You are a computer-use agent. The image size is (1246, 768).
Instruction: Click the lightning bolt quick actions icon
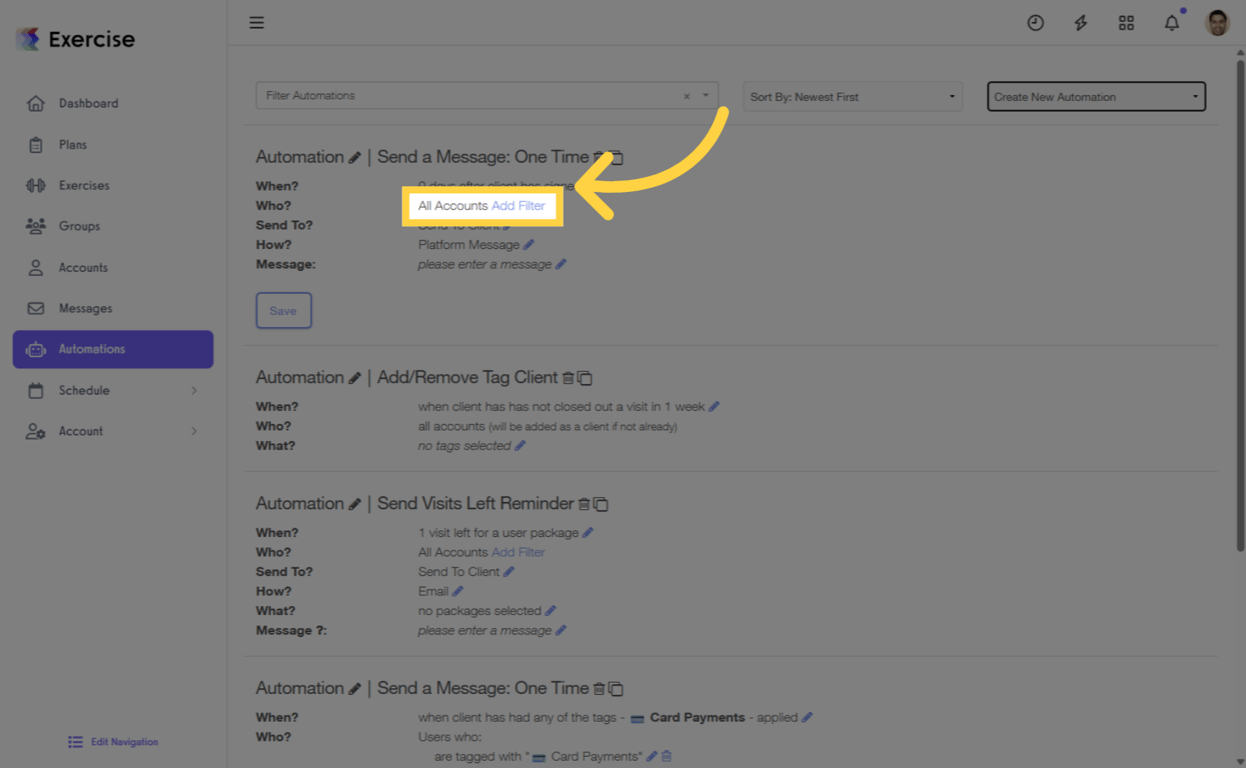click(x=1081, y=22)
